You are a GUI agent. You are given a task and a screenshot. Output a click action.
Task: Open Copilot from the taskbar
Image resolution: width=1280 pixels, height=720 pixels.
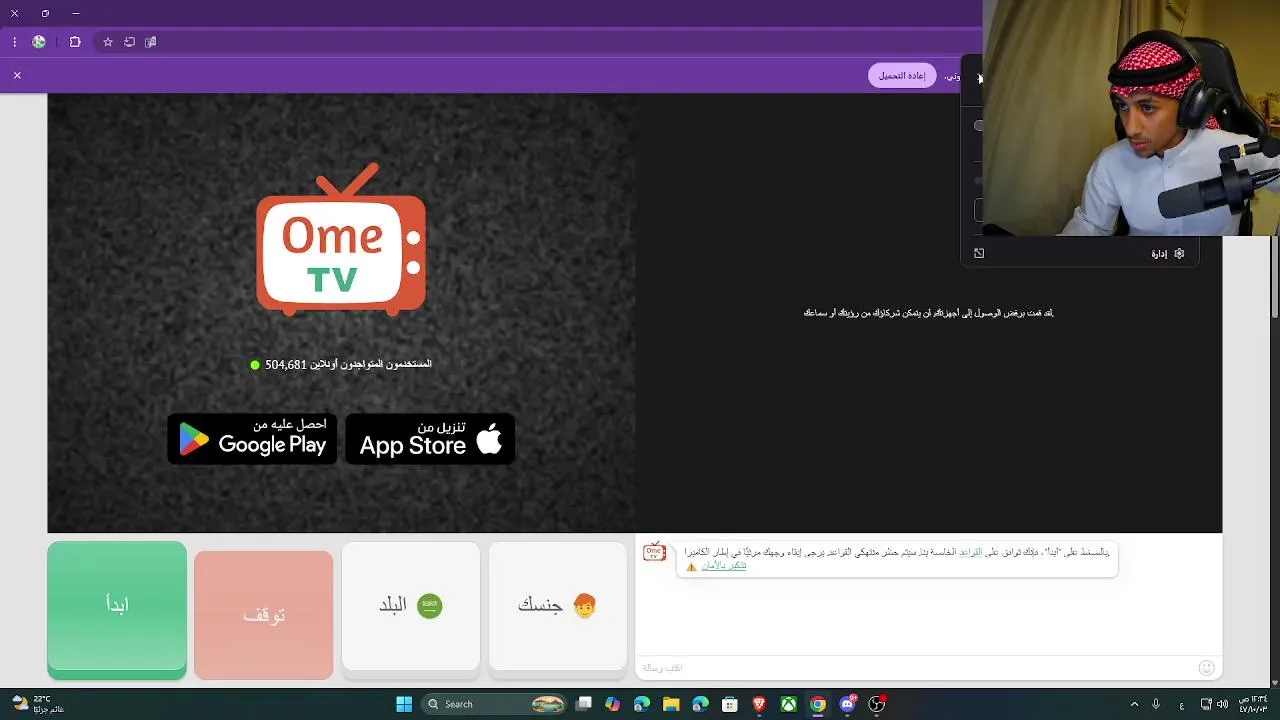click(613, 704)
